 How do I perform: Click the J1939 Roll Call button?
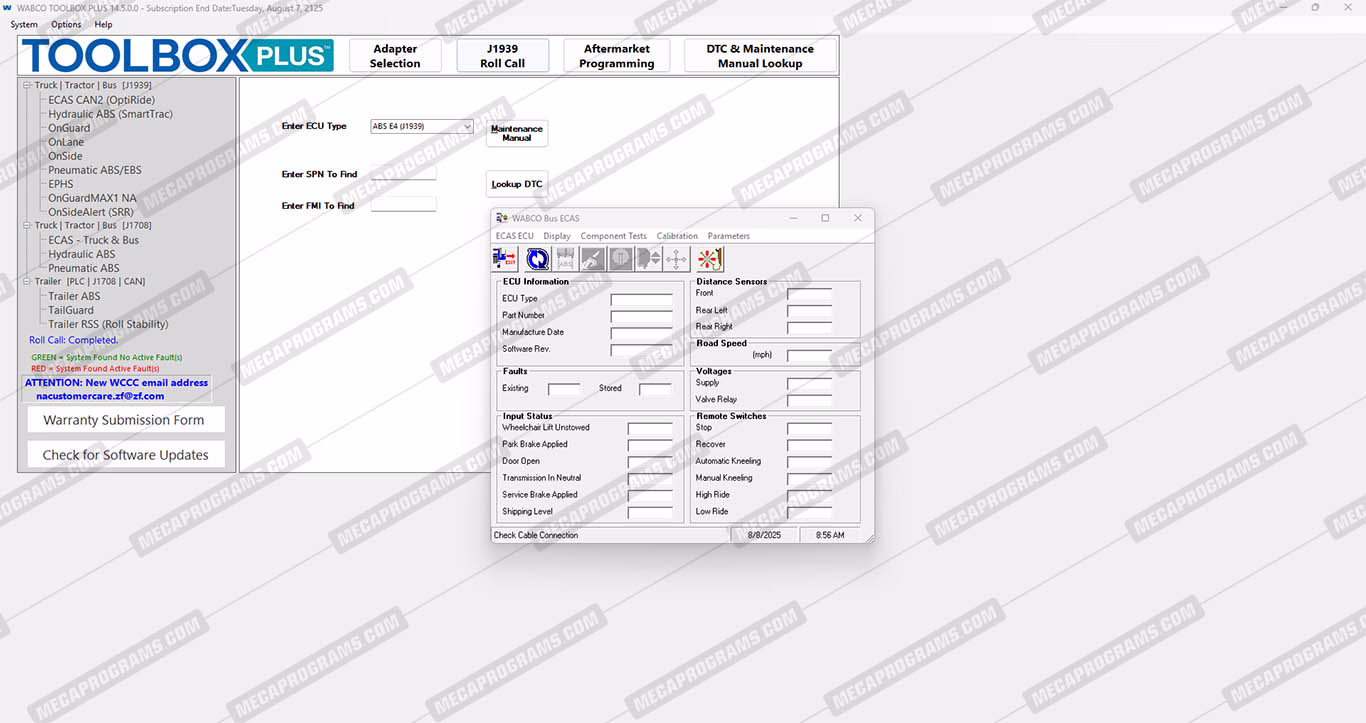[502, 56]
